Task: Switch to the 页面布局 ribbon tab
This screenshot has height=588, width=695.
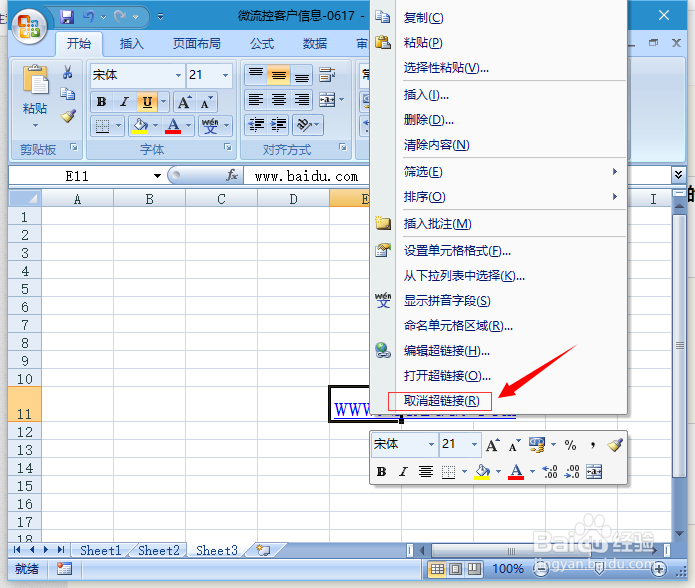Action: point(197,43)
